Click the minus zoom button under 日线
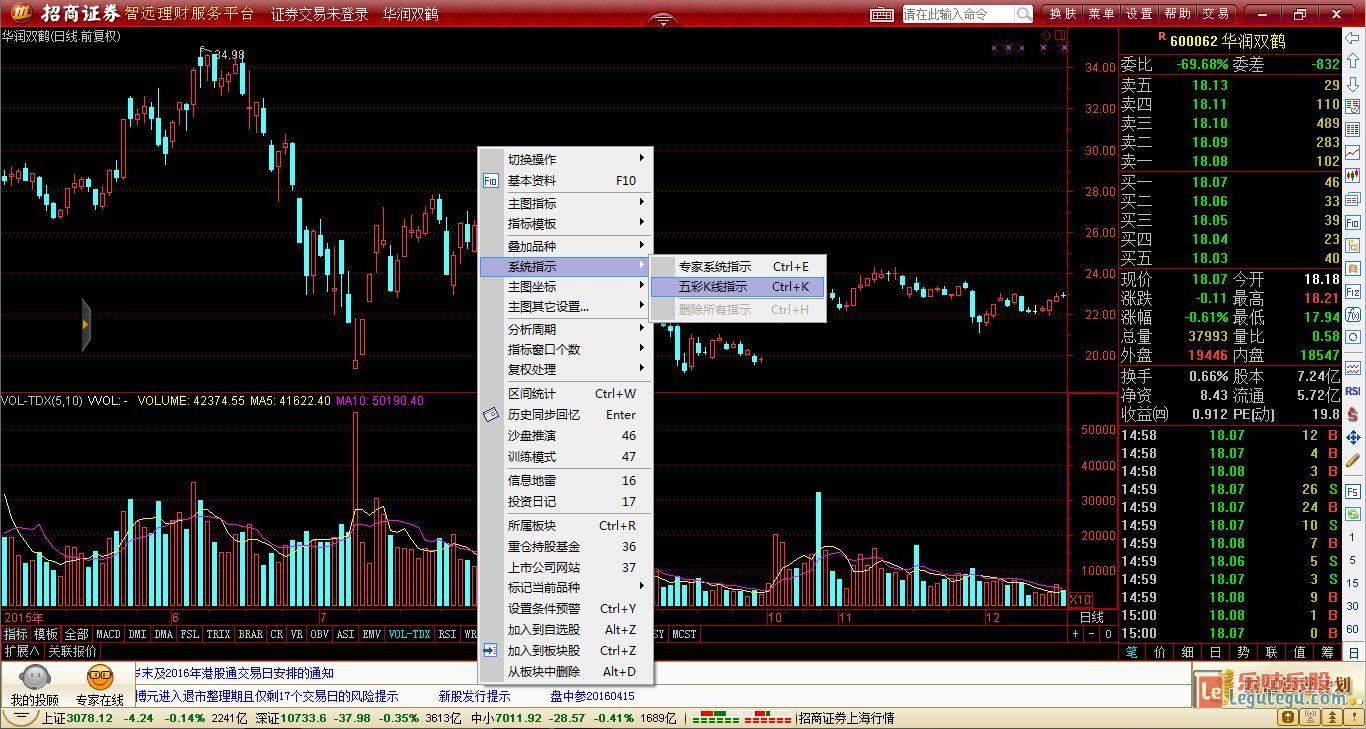Image resolution: width=1366 pixels, height=729 pixels. tap(1092, 634)
